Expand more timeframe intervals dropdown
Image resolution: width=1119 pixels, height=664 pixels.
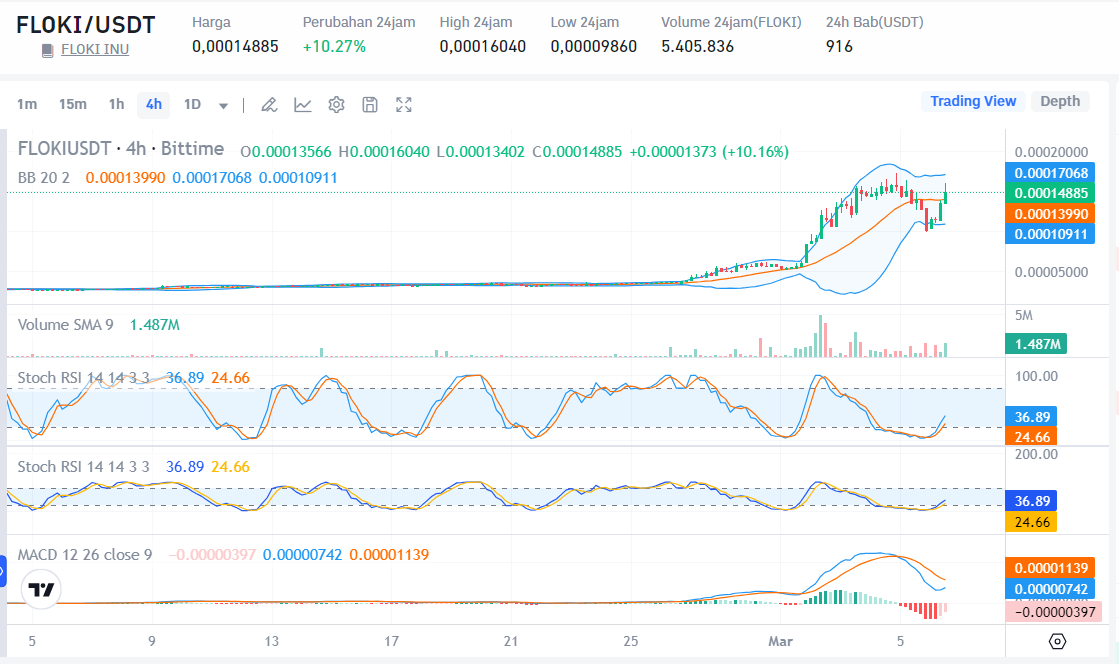[223, 105]
